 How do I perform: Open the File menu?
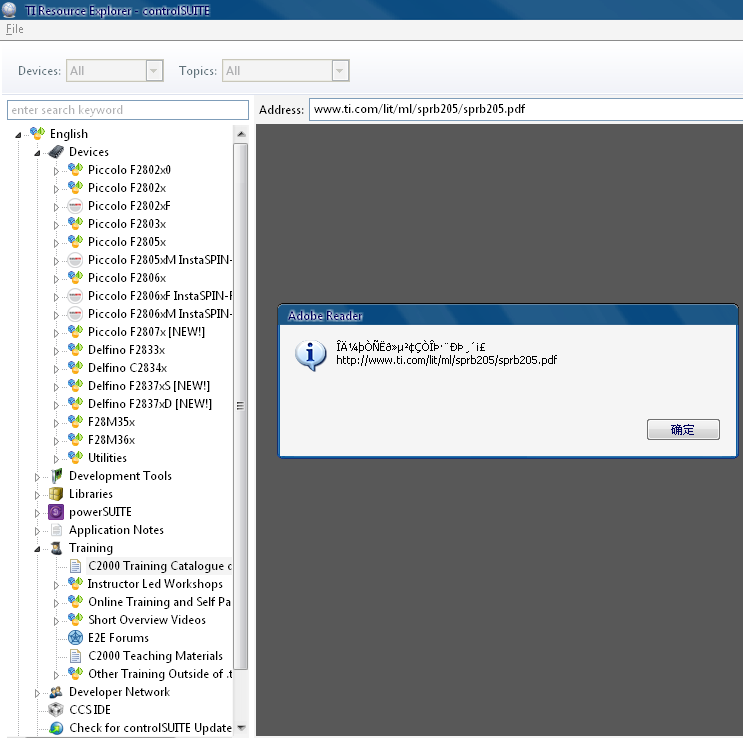14,29
